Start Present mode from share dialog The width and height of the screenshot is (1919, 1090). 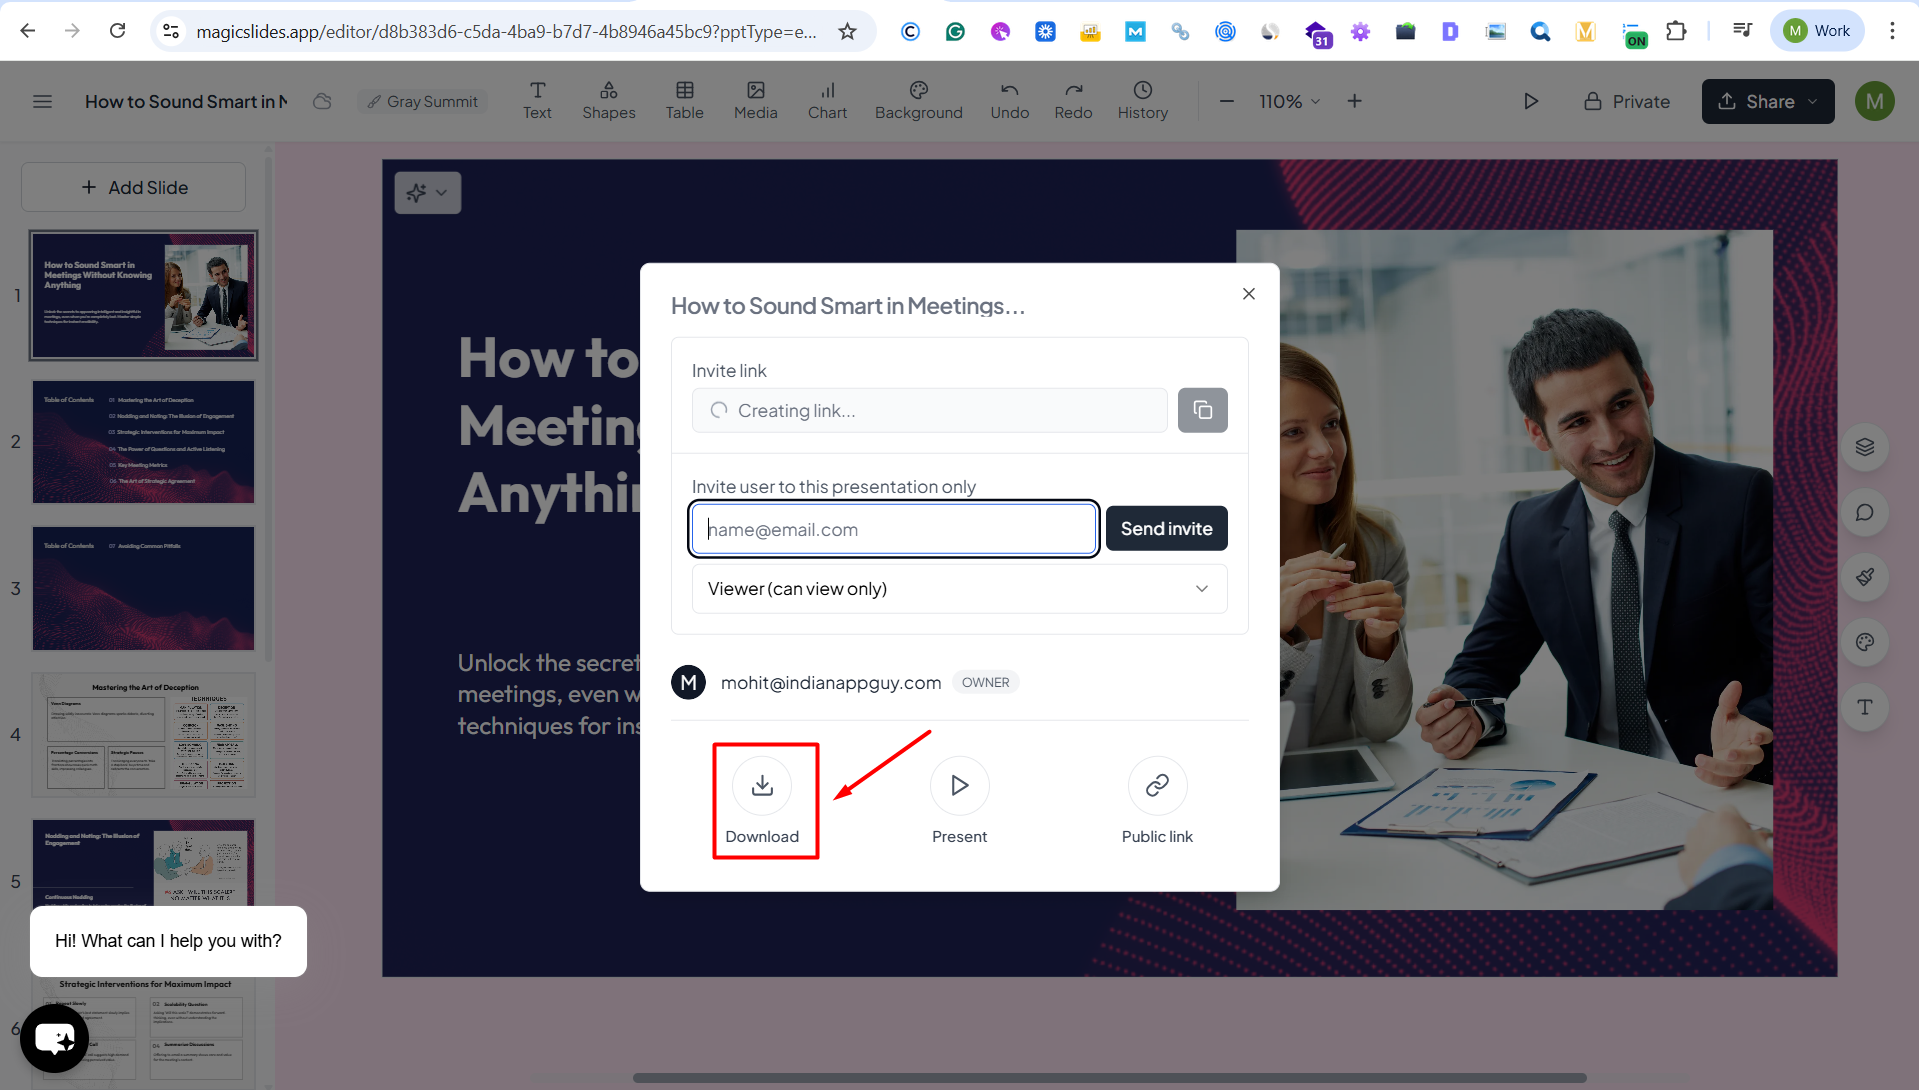[959, 786]
